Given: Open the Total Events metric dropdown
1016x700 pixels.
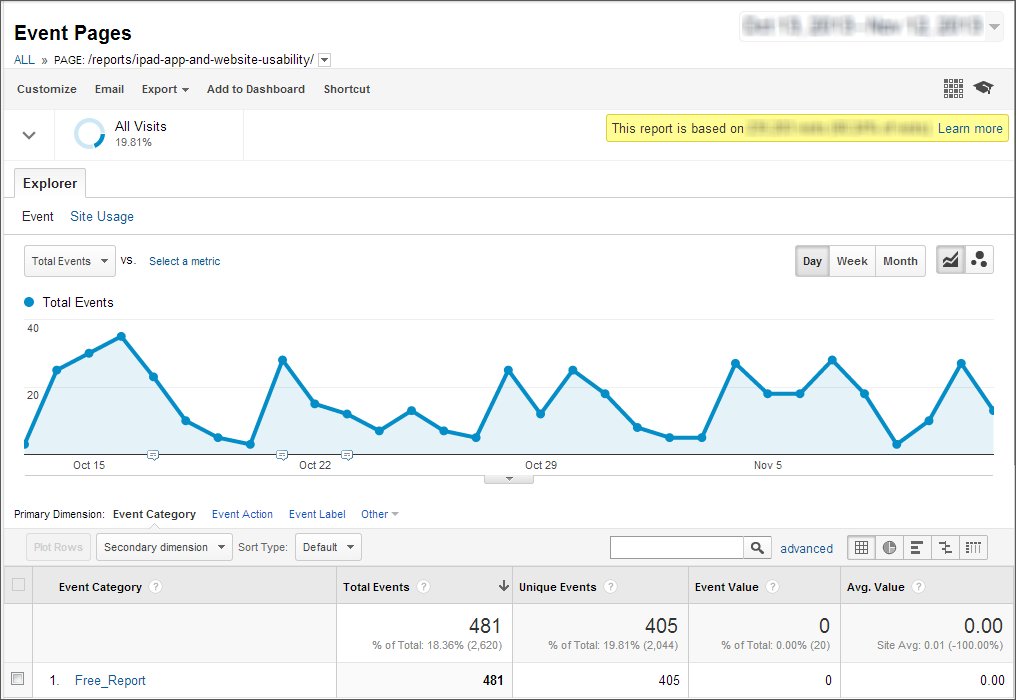Looking at the screenshot, I should 70,261.
